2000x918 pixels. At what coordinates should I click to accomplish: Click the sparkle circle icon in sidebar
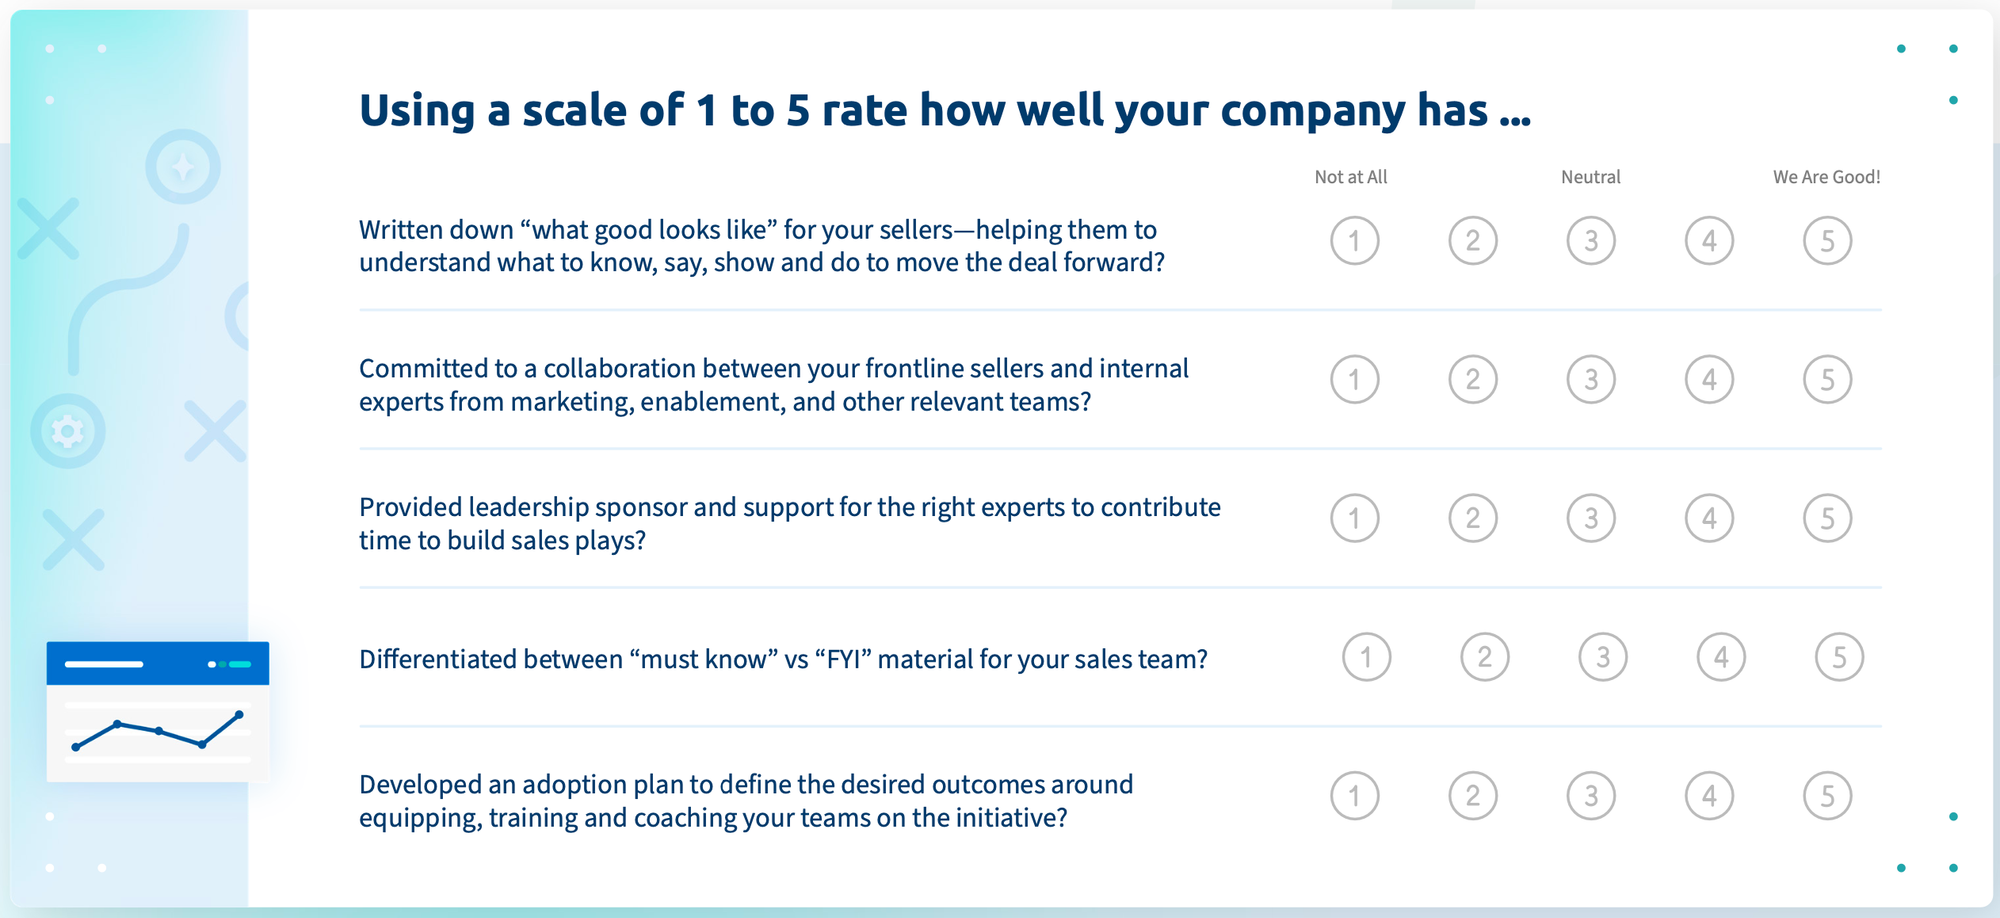[x=183, y=167]
